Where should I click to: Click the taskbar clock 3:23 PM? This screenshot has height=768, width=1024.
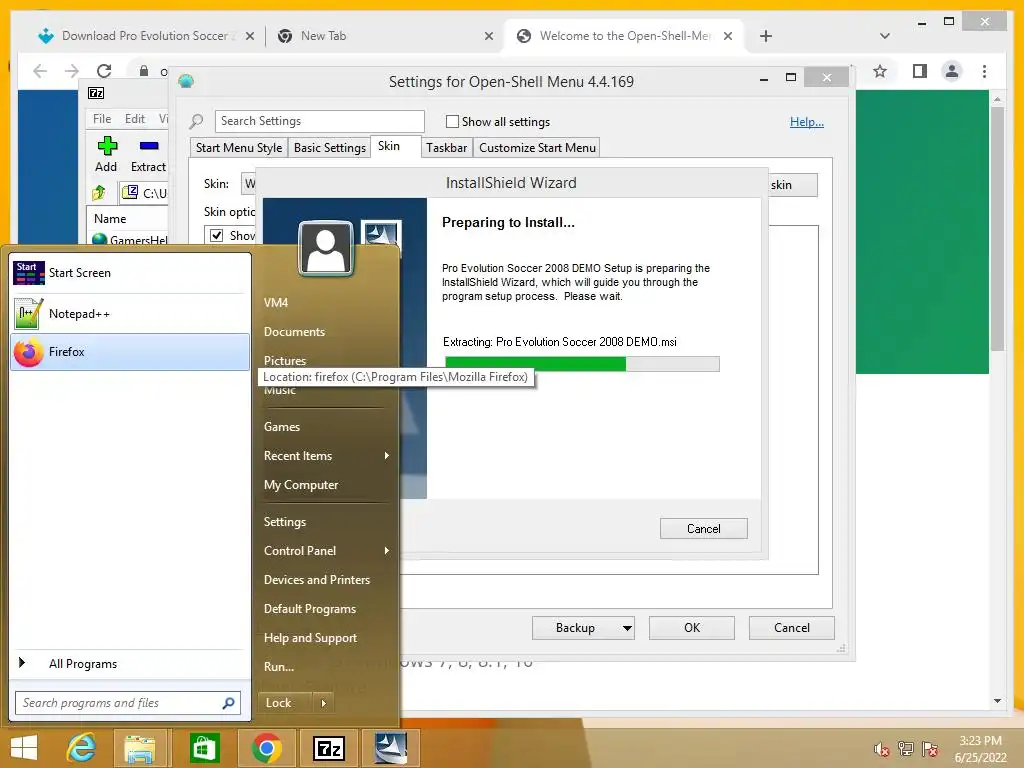pyautogui.click(x=980, y=741)
